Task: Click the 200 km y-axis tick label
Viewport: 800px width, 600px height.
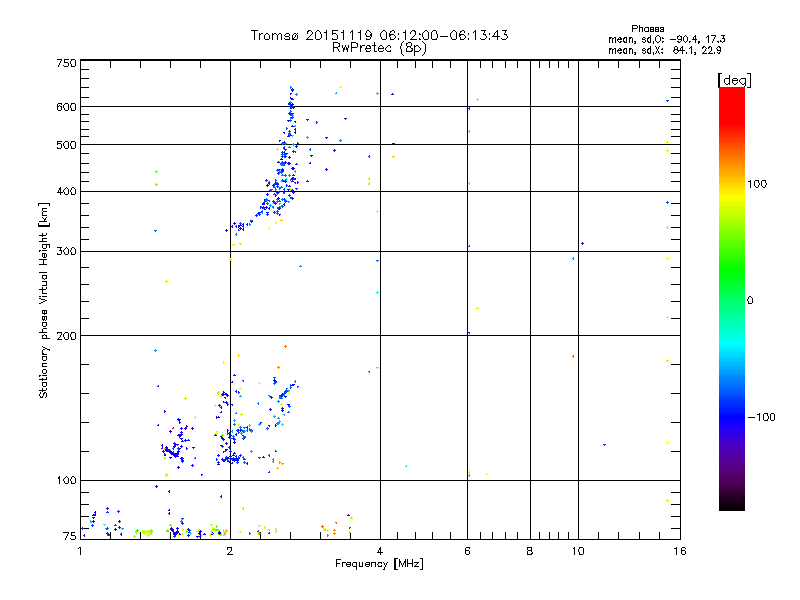Action: [66, 336]
